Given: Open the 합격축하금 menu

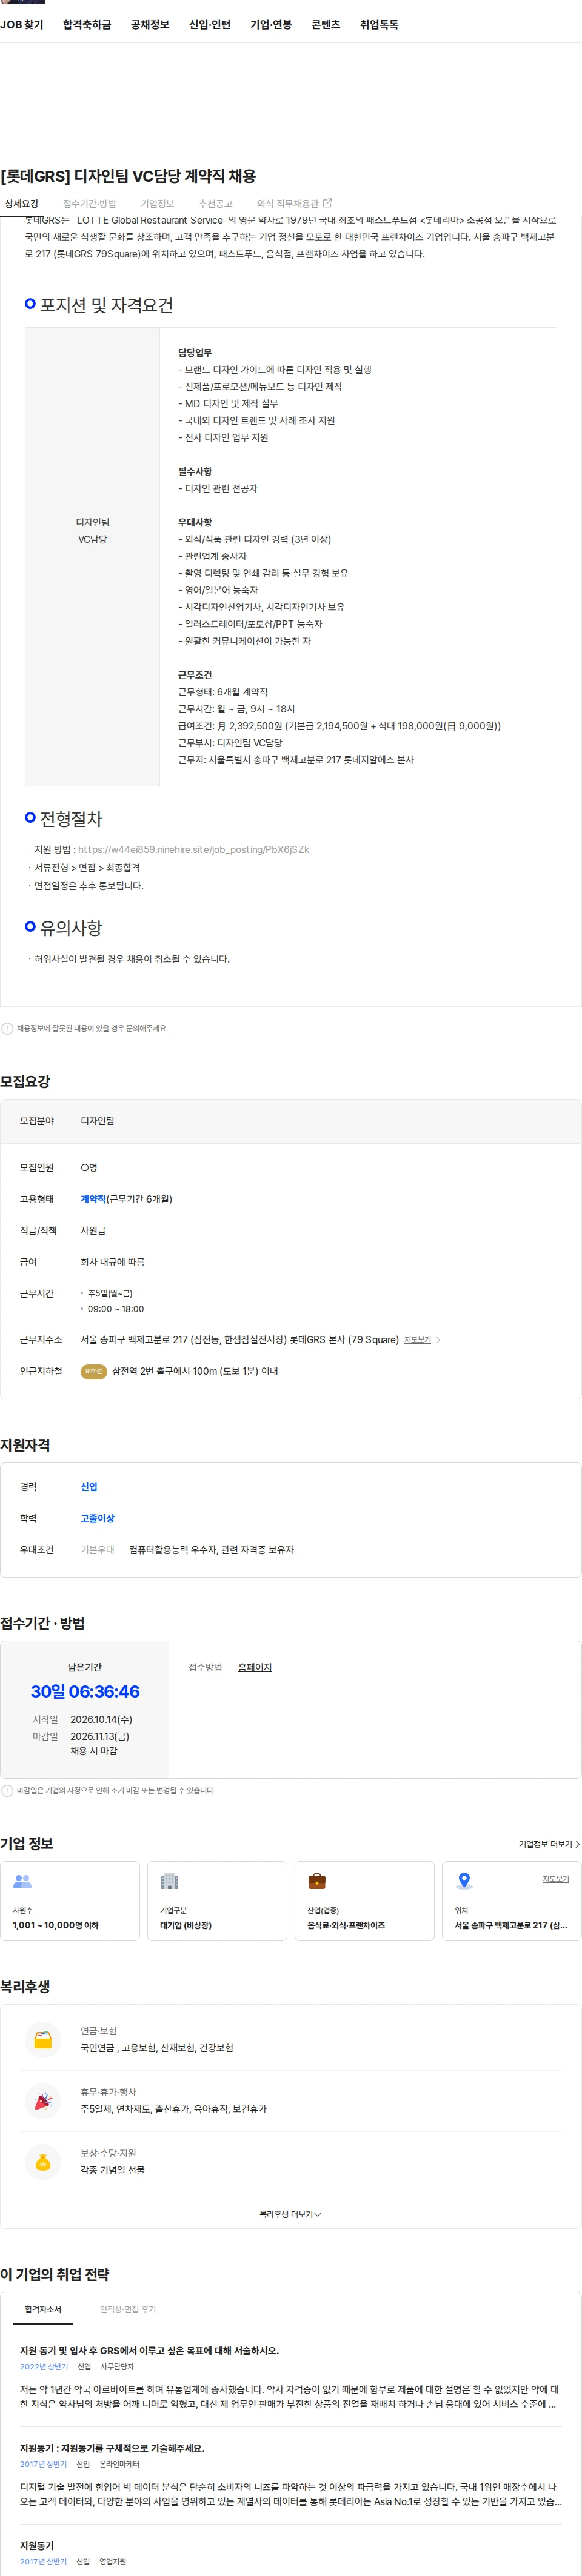Looking at the screenshot, I should click(x=87, y=25).
